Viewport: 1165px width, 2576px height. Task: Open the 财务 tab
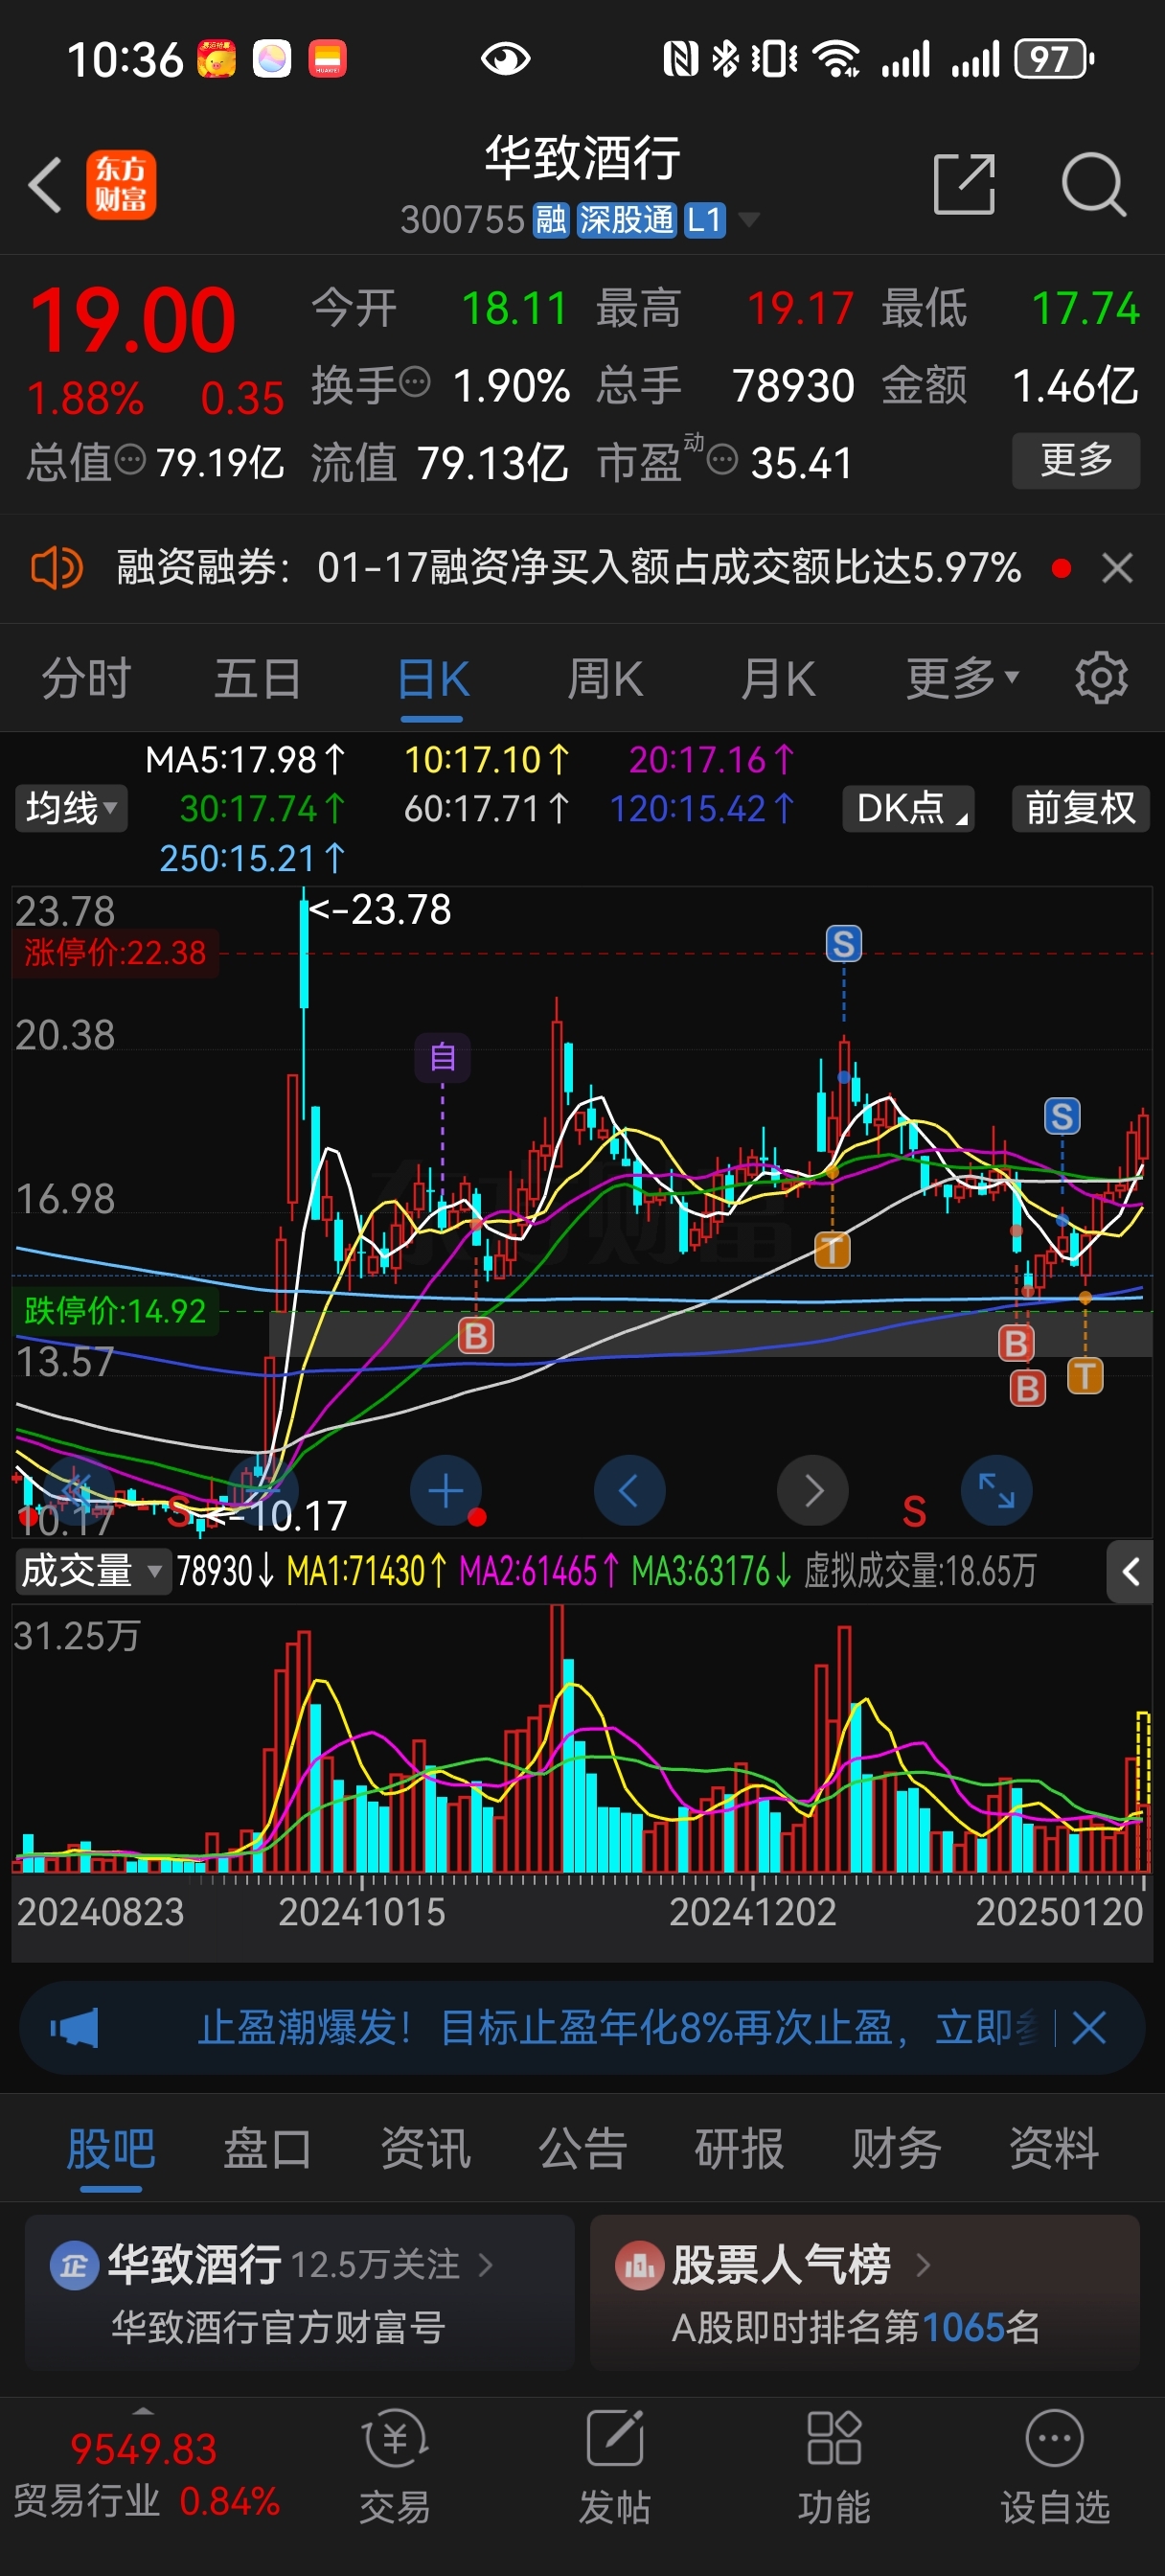click(x=896, y=2148)
